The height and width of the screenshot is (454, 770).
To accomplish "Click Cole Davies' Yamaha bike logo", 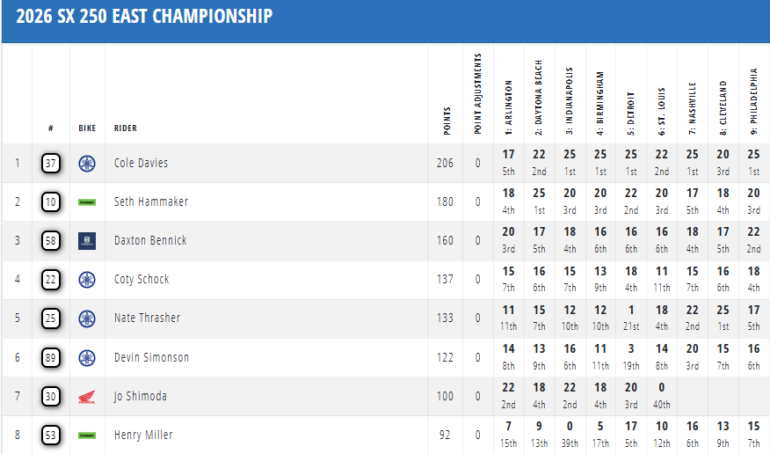I will point(87,163).
